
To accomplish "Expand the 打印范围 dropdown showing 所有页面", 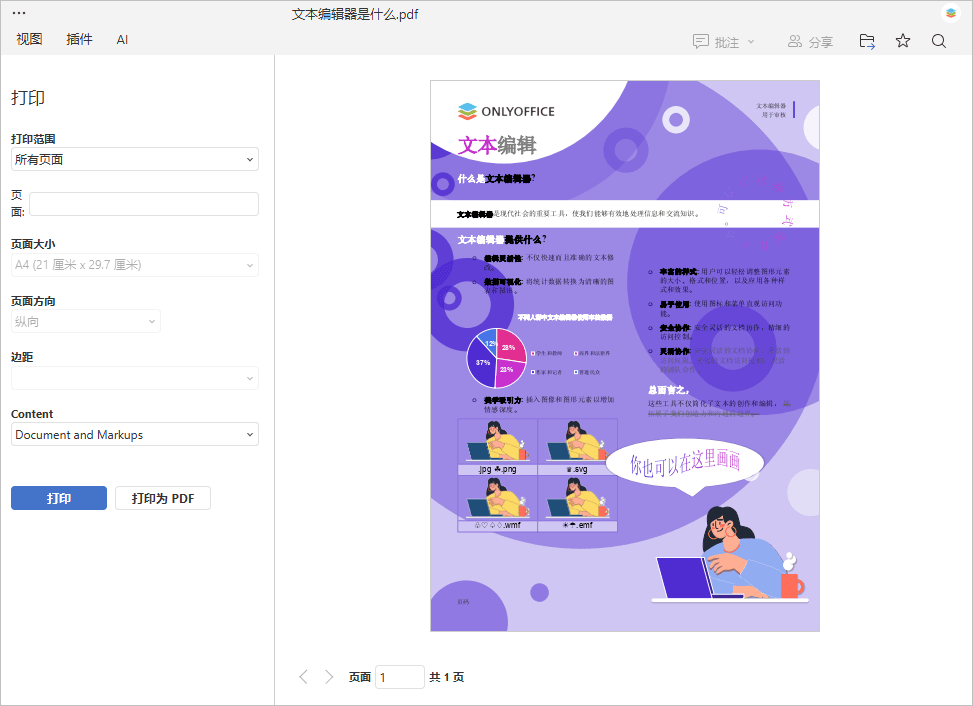I will pyautogui.click(x=134, y=159).
